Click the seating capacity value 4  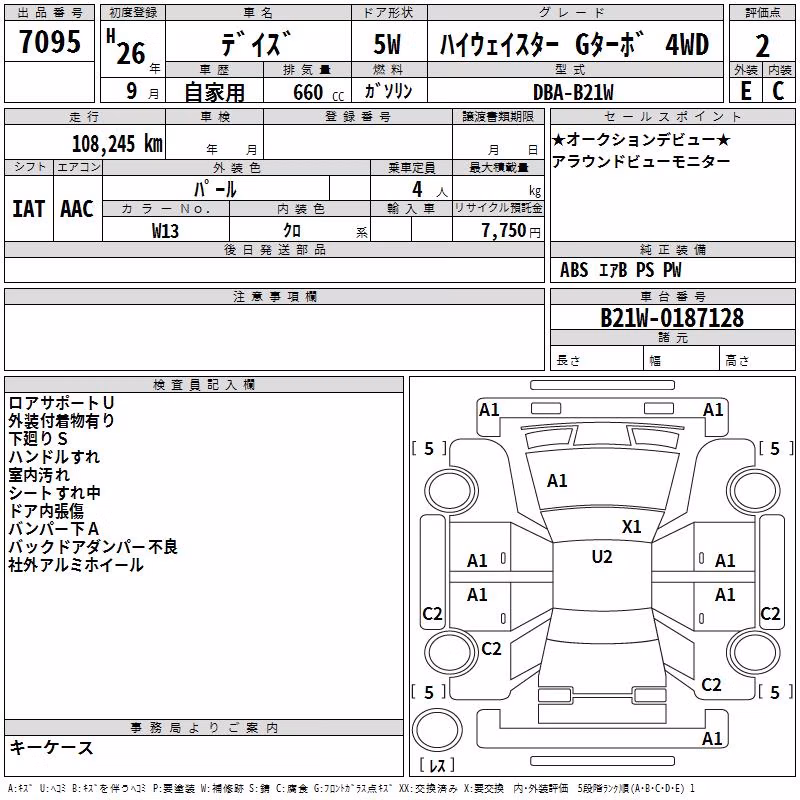tap(417, 189)
